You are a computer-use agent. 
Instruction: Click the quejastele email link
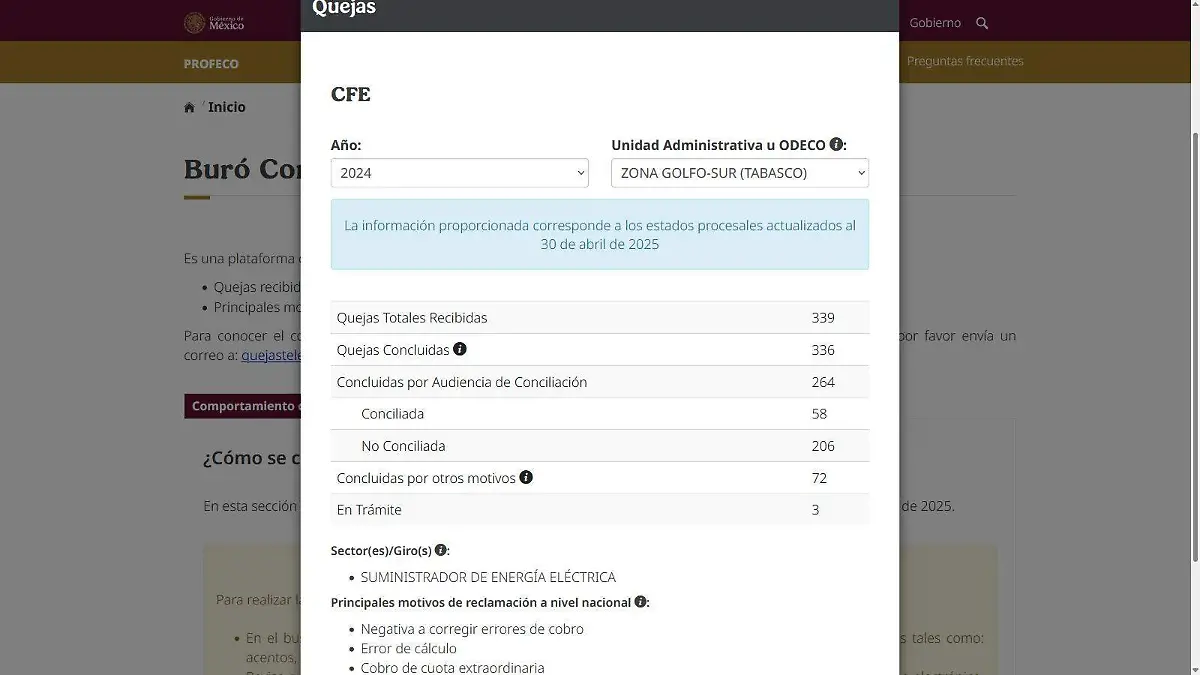271,355
